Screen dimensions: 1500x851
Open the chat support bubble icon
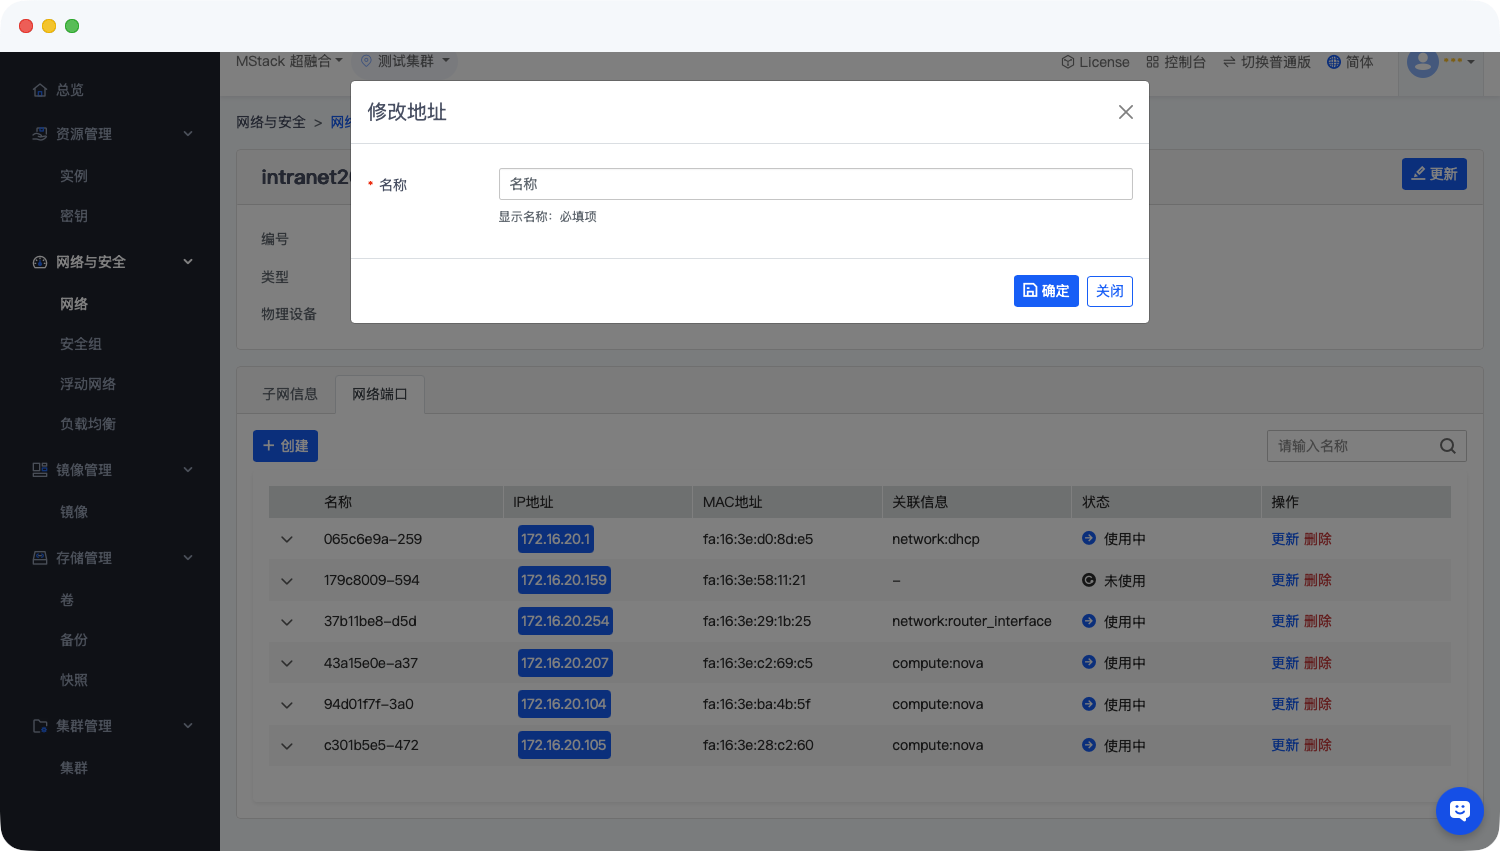click(1459, 810)
